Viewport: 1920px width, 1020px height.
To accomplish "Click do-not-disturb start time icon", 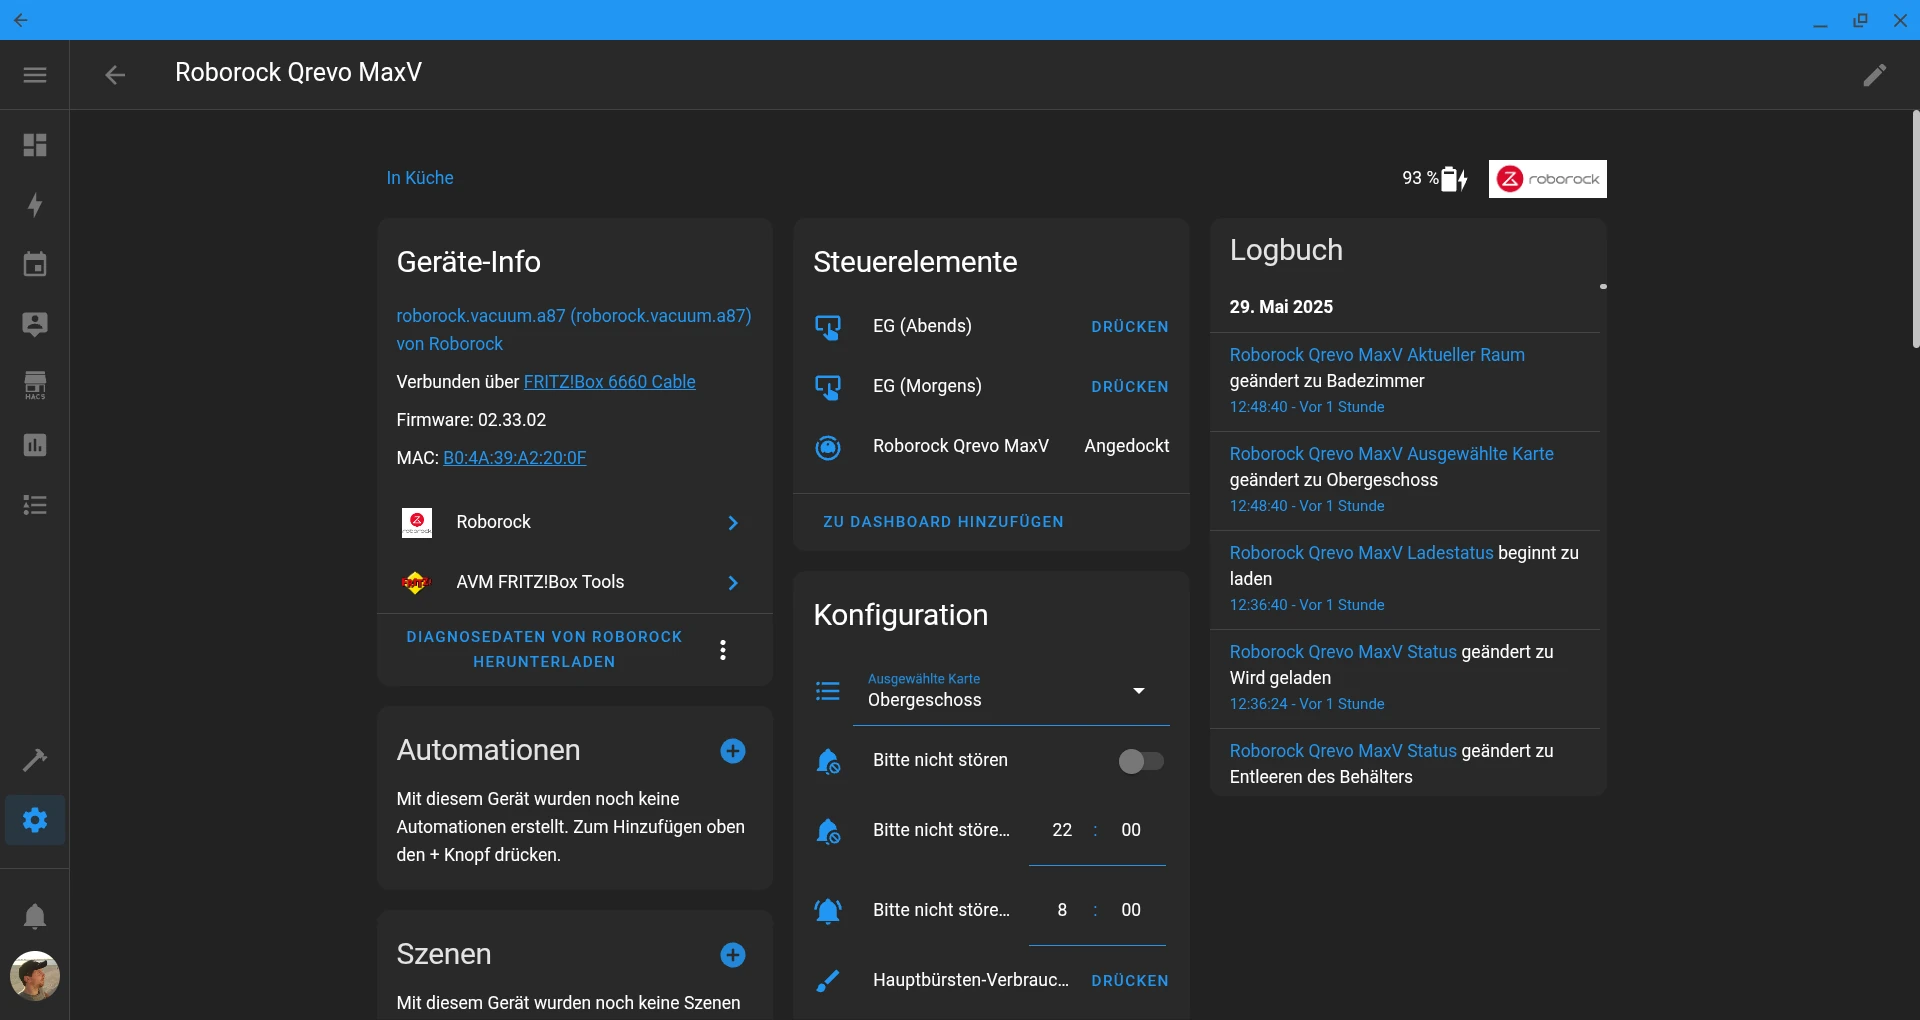I will pos(828,831).
